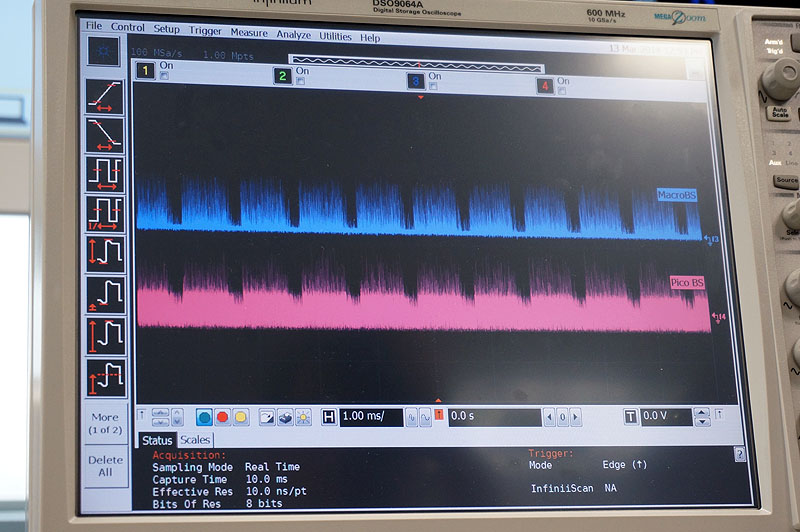Open channel 1 yellow setup button
This screenshot has height=532, width=800.
[x=145, y=70]
